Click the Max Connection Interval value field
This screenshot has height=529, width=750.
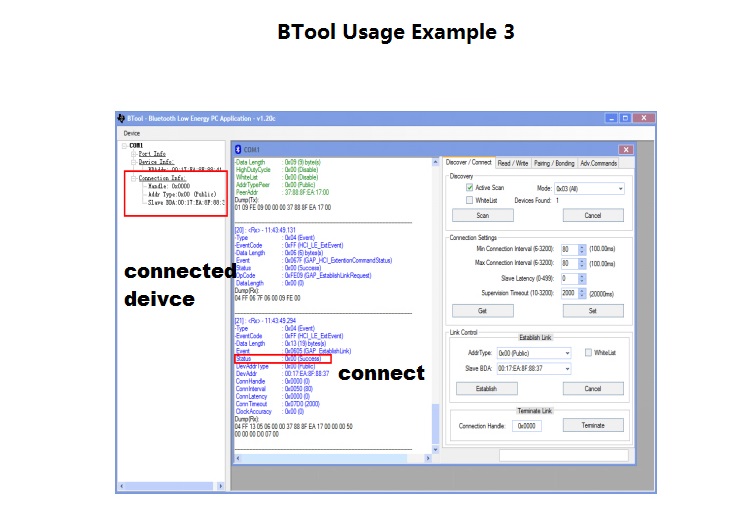click(569, 263)
